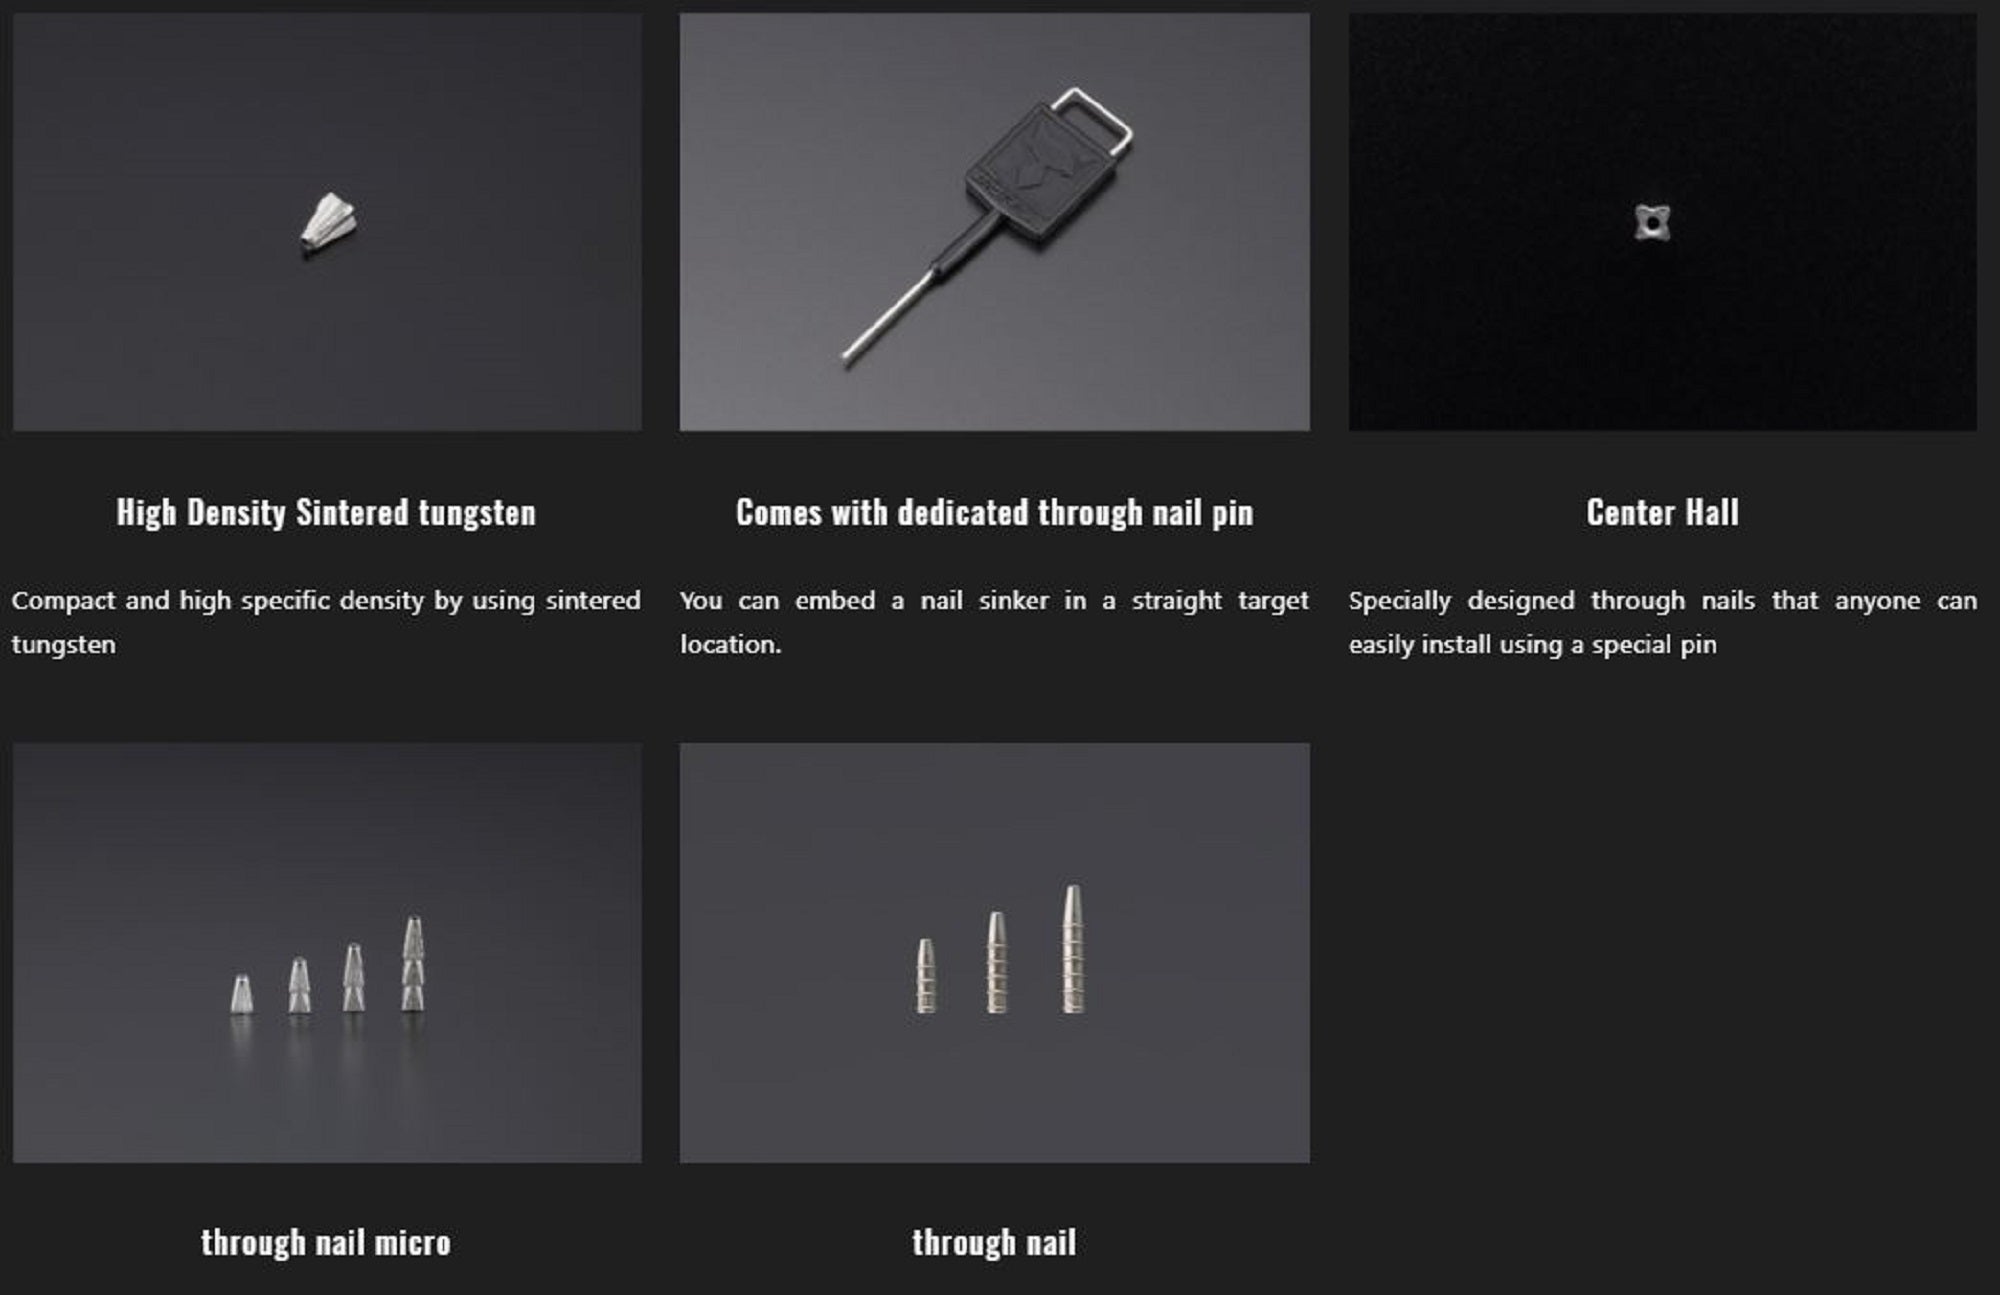Click the sintered tungsten sinker product image
The height and width of the screenshot is (1295, 2000).
pyautogui.click(x=327, y=221)
